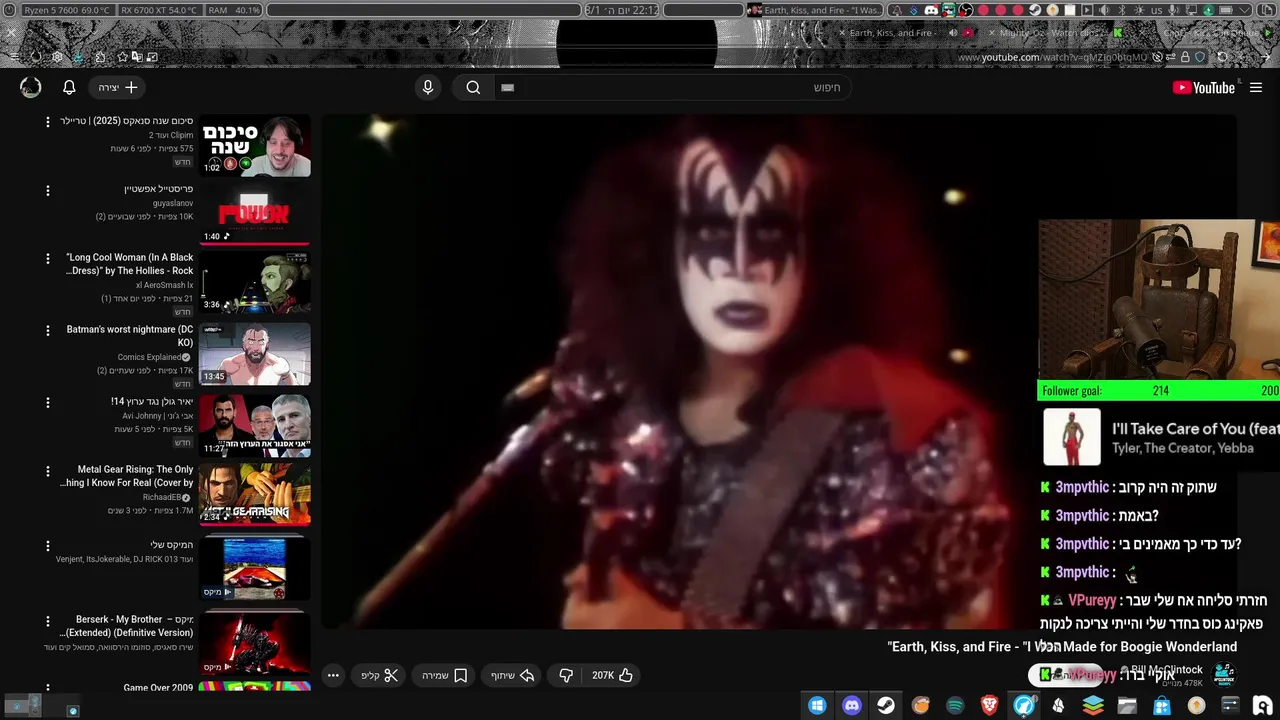Image resolution: width=1280 pixels, height=720 pixels.
Task: Go to YouTube home via logo
Action: click(x=1204, y=87)
